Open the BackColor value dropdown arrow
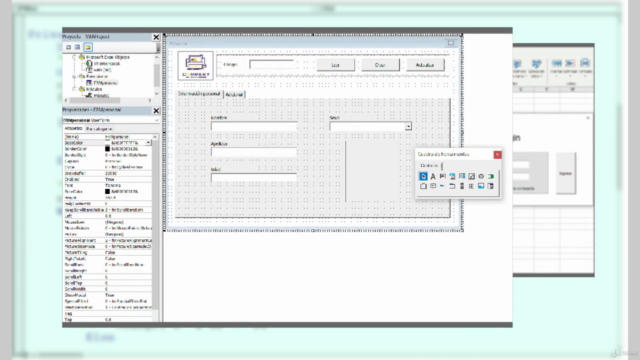The width and height of the screenshot is (640, 360). tap(148, 143)
